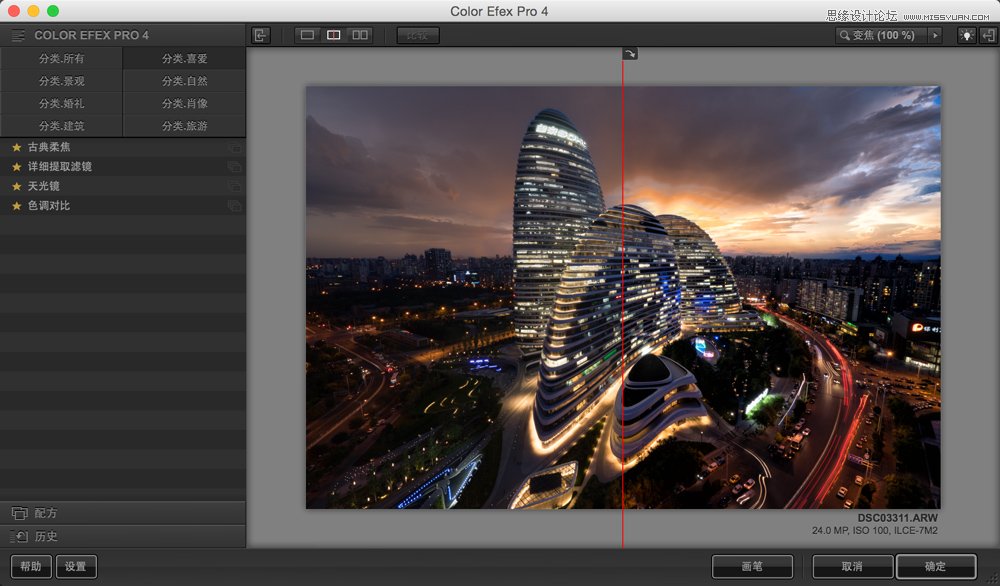Open presets icon for 详细提取滤镜

[x=234, y=167]
